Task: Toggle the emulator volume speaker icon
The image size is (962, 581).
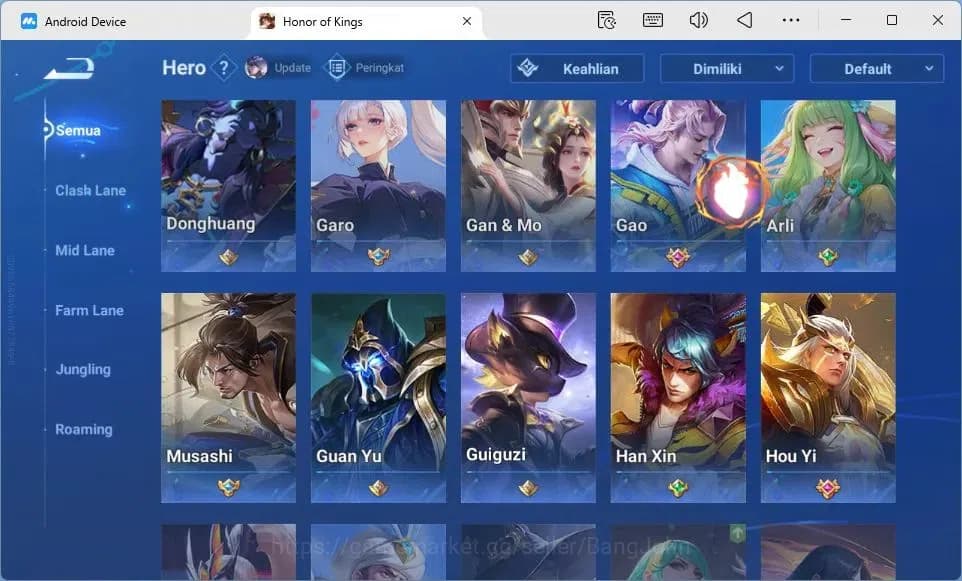Action: point(698,20)
